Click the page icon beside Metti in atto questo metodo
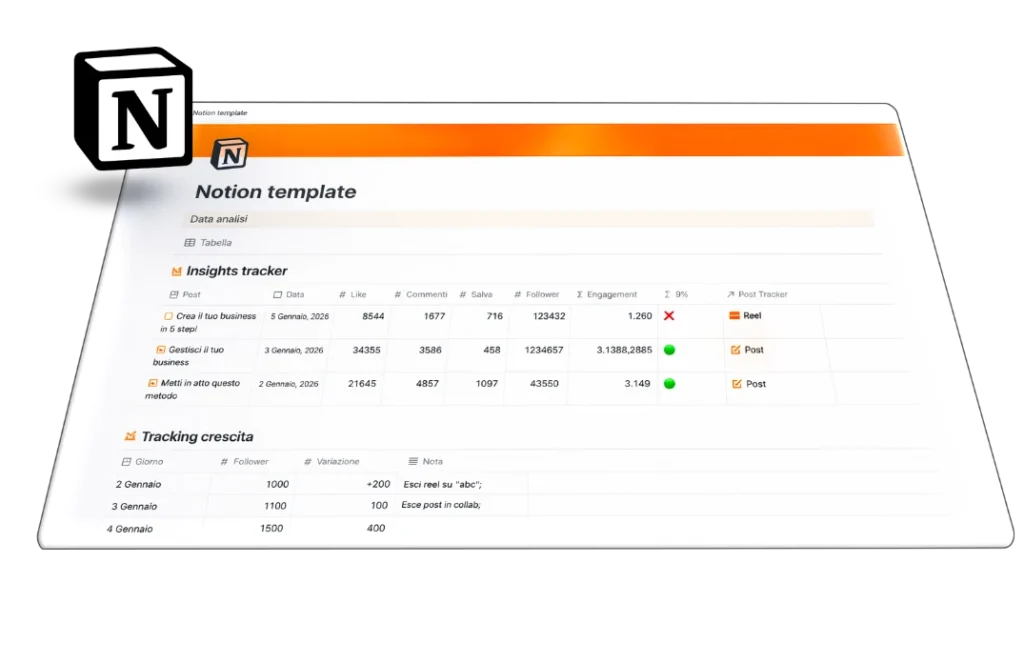The width and height of the screenshot is (1024, 663). (152, 383)
